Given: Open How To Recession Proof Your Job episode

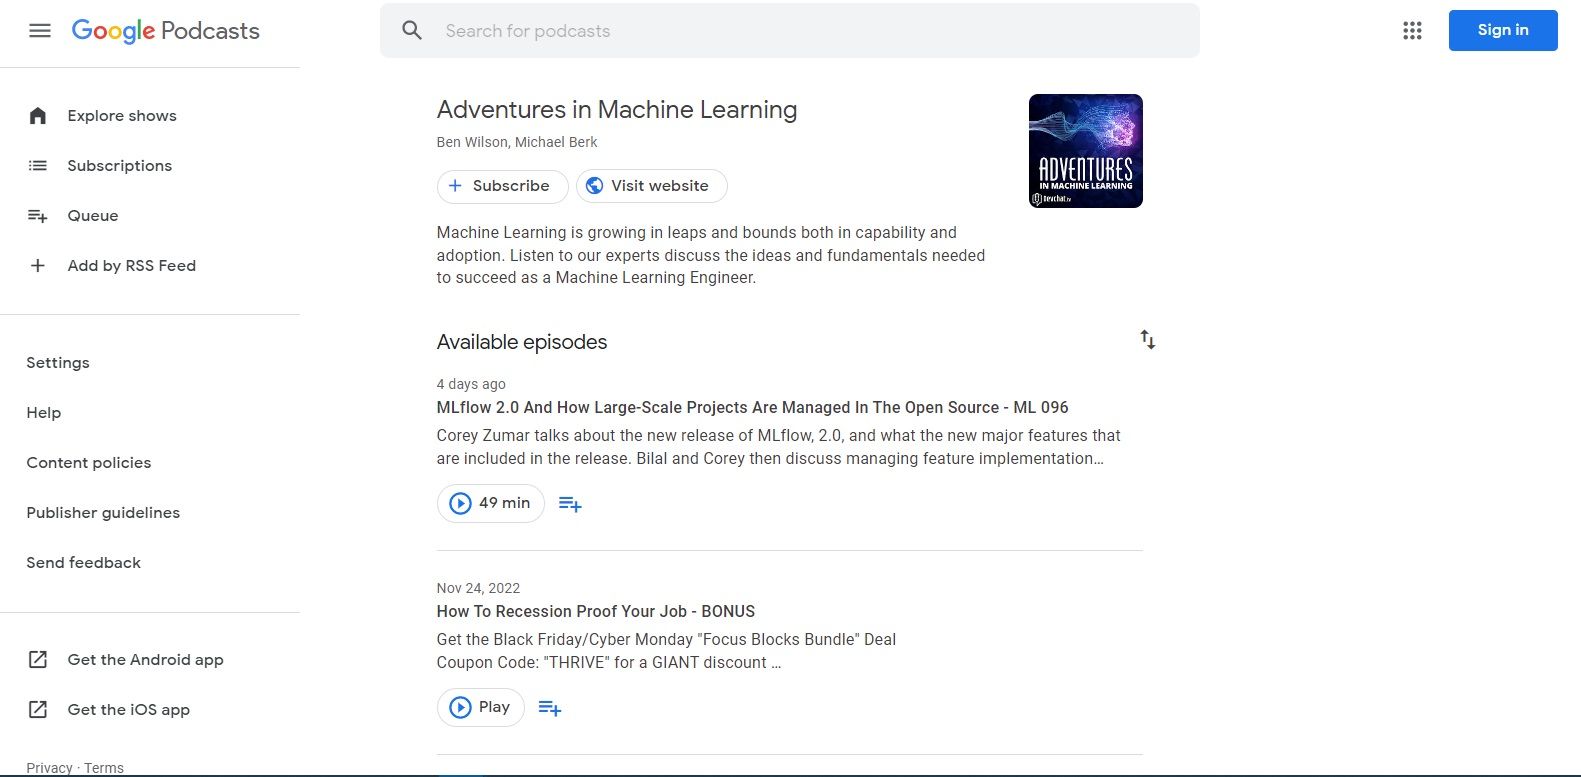Looking at the screenshot, I should click(x=596, y=612).
